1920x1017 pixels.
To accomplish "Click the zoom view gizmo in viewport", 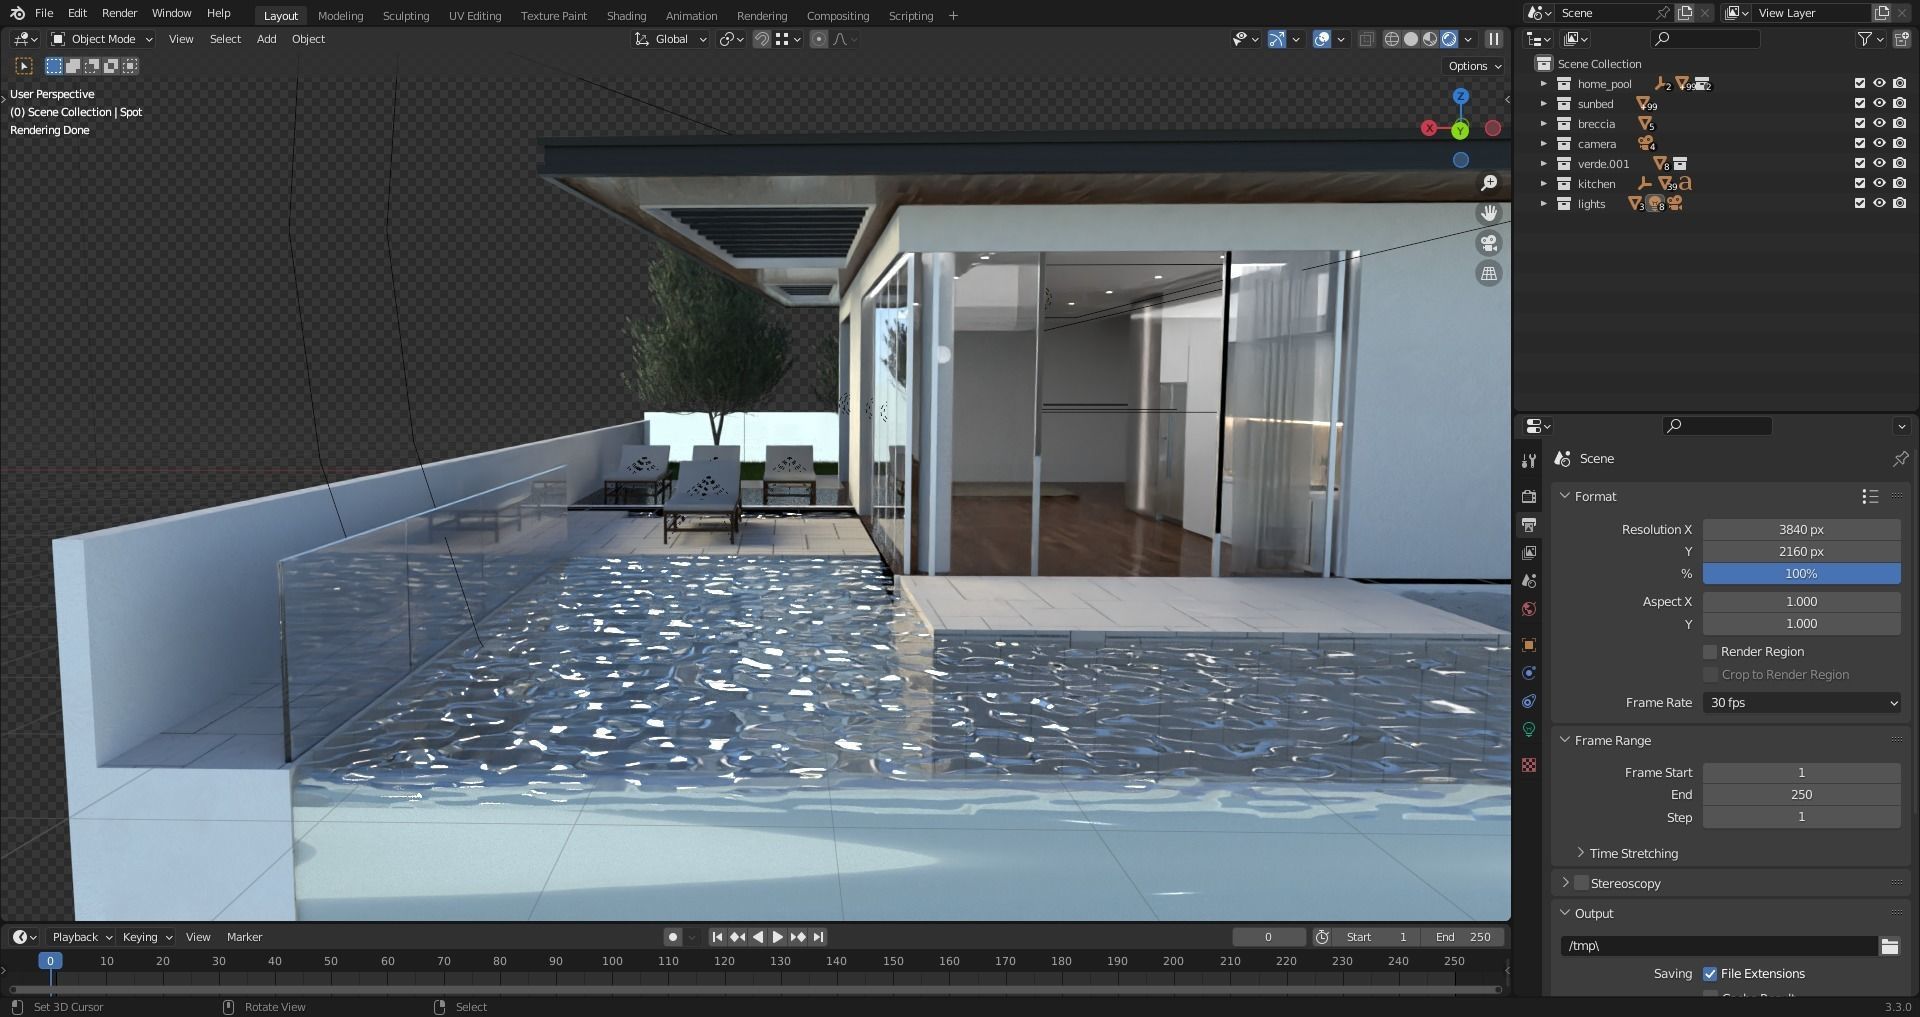I will pyautogui.click(x=1489, y=183).
